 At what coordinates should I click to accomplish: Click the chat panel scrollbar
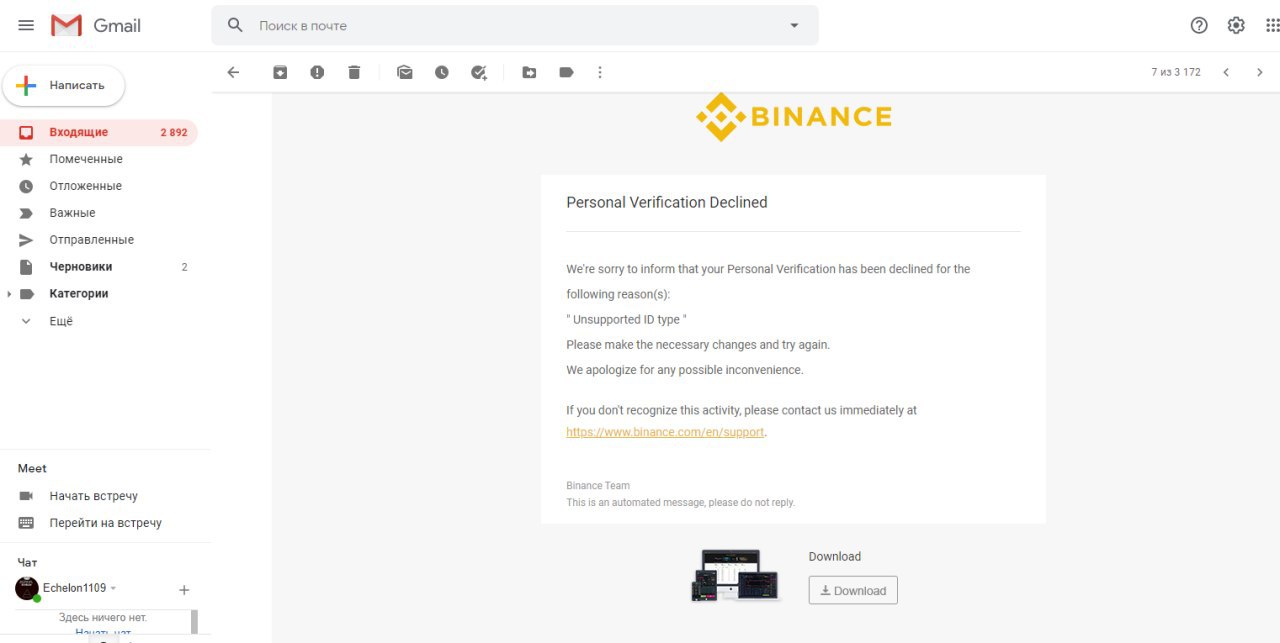tap(194, 622)
